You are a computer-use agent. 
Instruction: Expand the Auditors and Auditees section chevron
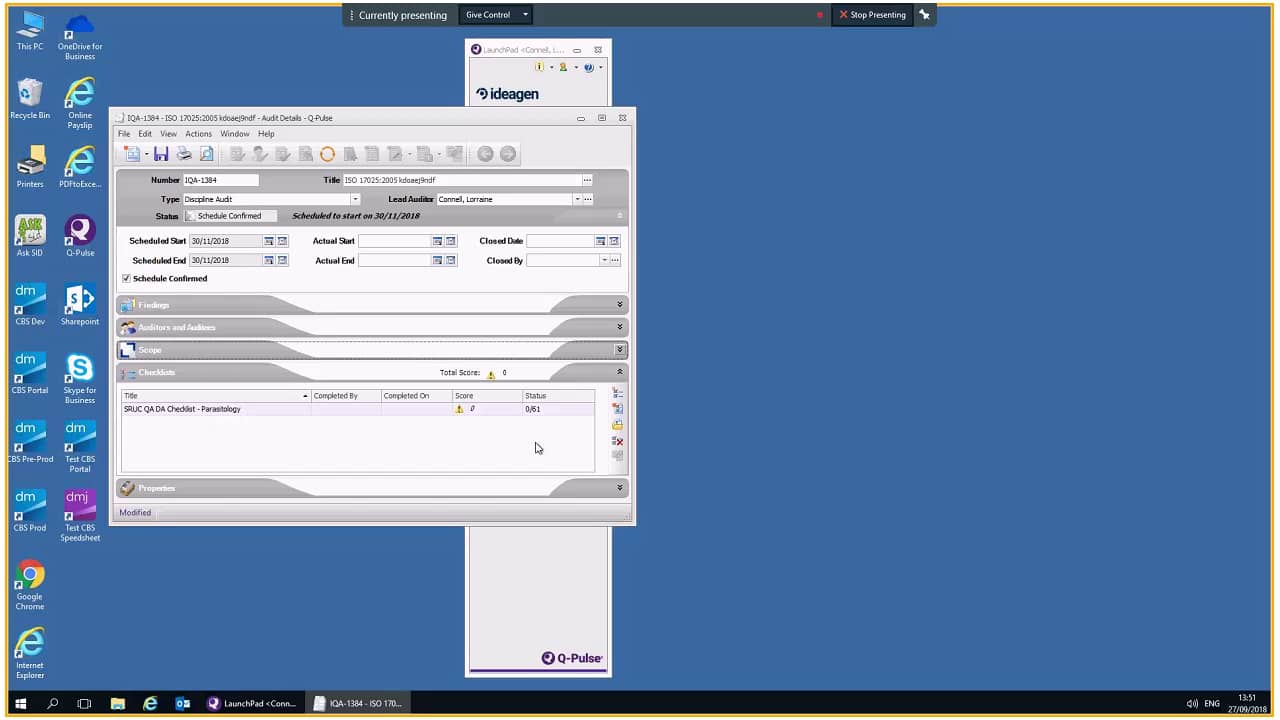click(620, 327)
